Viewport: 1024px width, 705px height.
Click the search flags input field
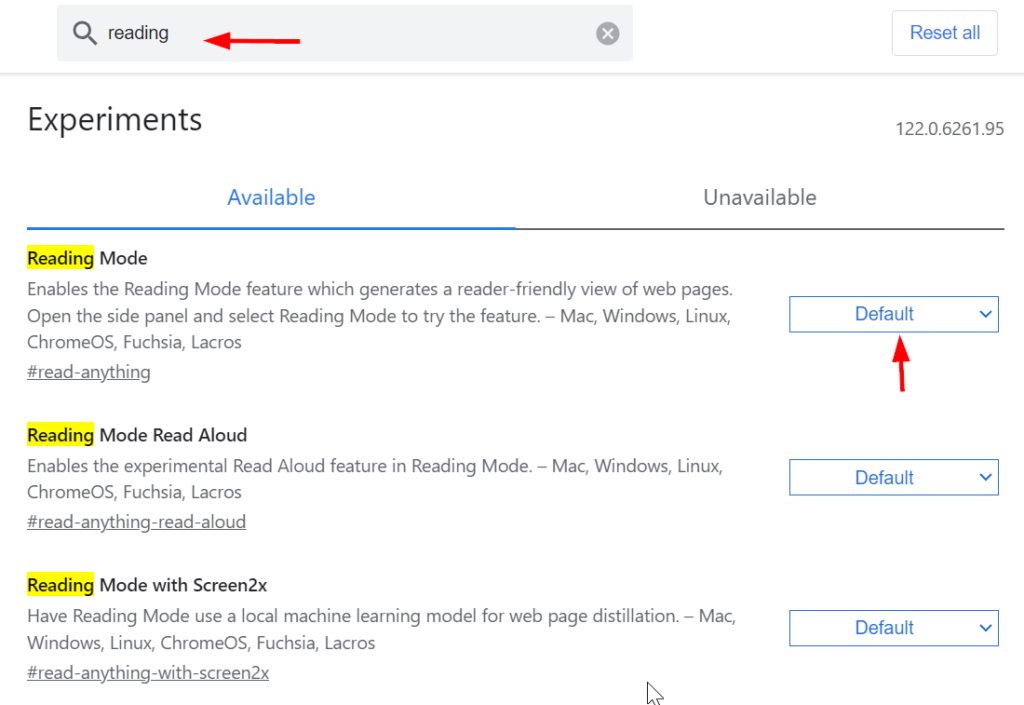point(345,33)
